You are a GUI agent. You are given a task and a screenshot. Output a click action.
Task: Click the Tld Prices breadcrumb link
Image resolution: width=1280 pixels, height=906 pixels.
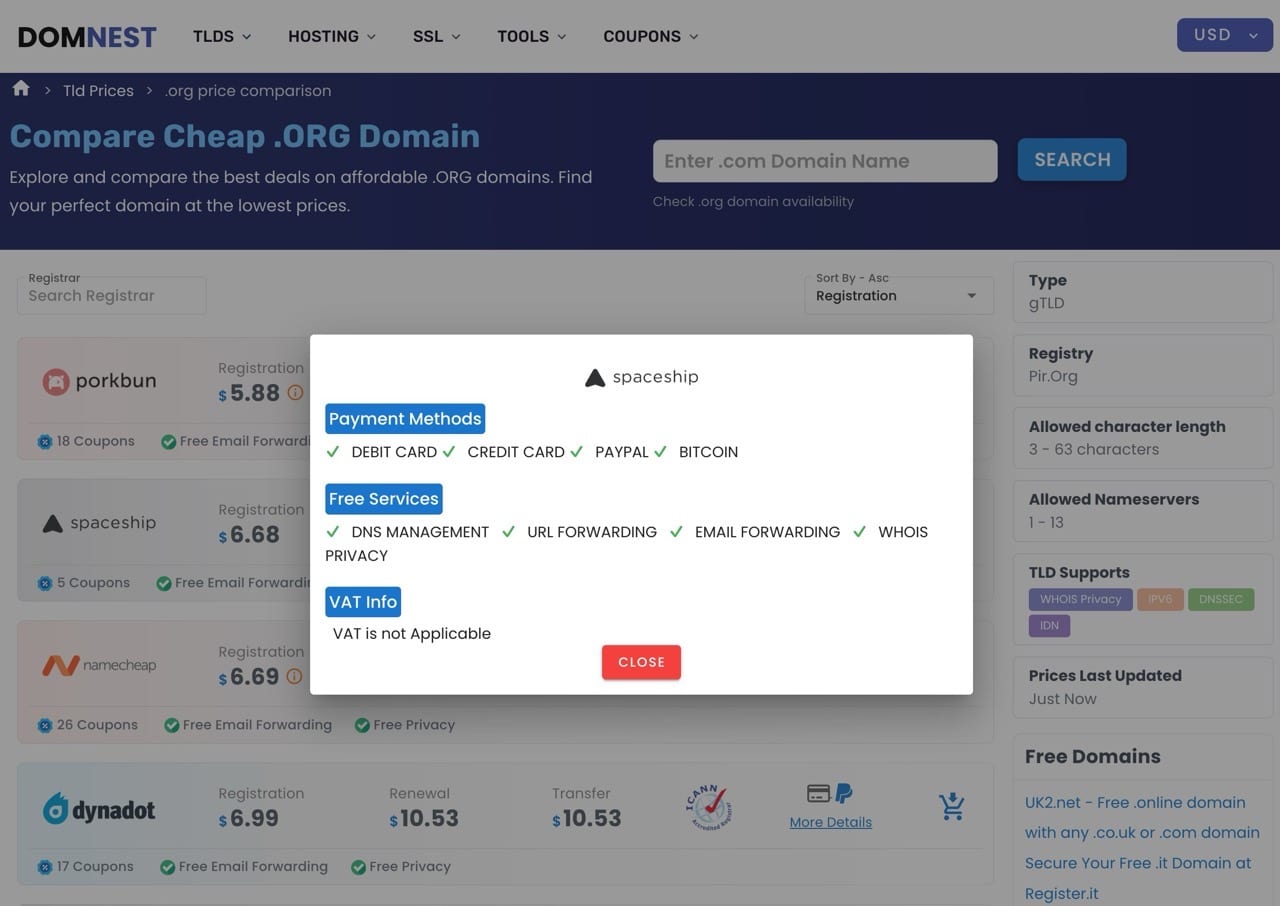click(x=98, y=91)
